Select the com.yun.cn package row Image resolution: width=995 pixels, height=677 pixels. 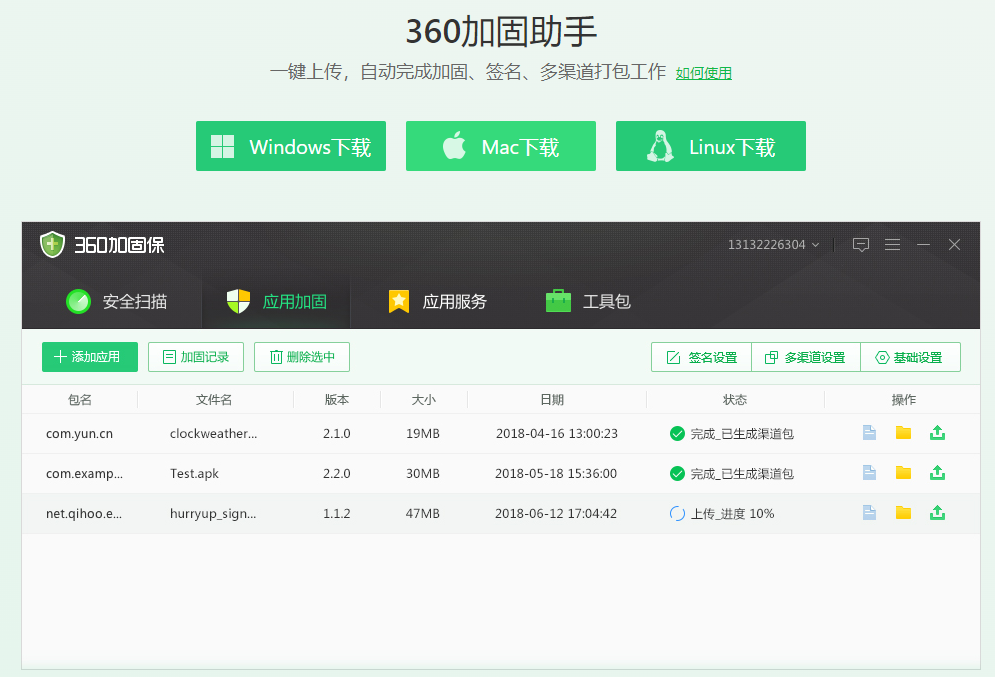[x=501, y=433]
